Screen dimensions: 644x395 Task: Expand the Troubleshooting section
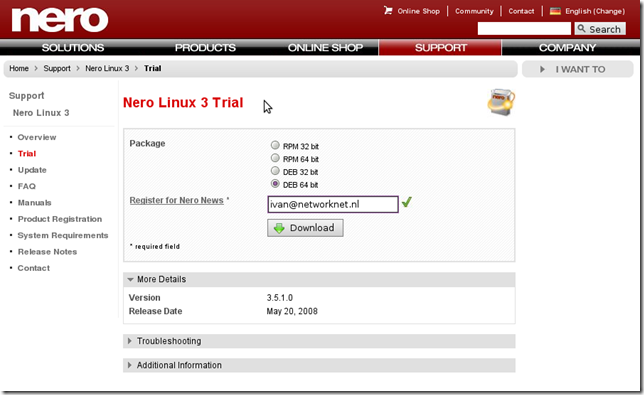pyautogui.click(x=319, y=341)
